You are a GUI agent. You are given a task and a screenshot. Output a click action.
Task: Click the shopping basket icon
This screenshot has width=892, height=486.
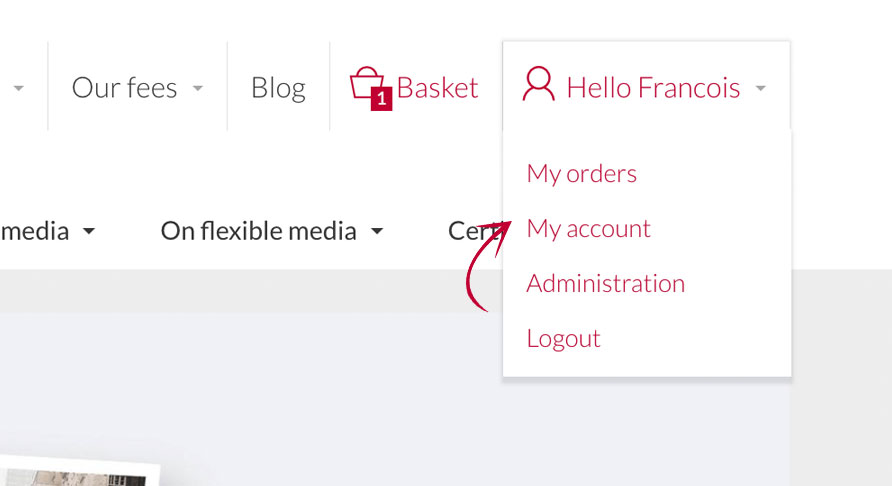[366, 83]
